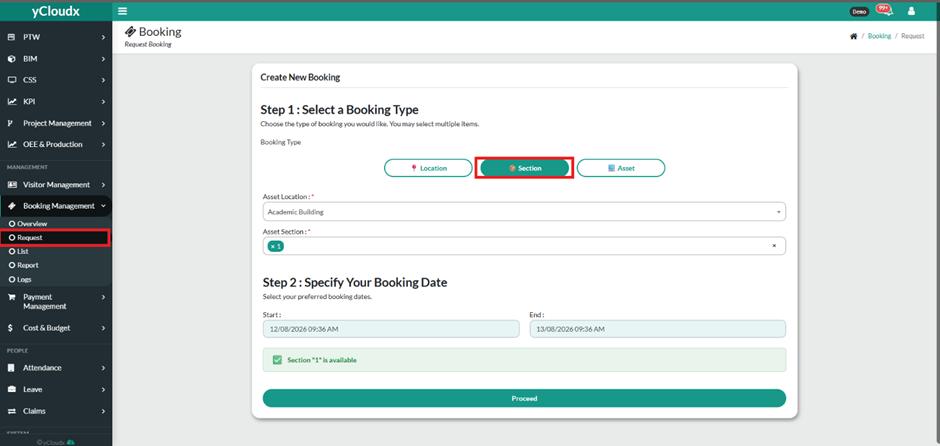Click 'Section "1" is available' message
Image resolution: width=940 pixels, height=446 pixels.
pos(322,360)
